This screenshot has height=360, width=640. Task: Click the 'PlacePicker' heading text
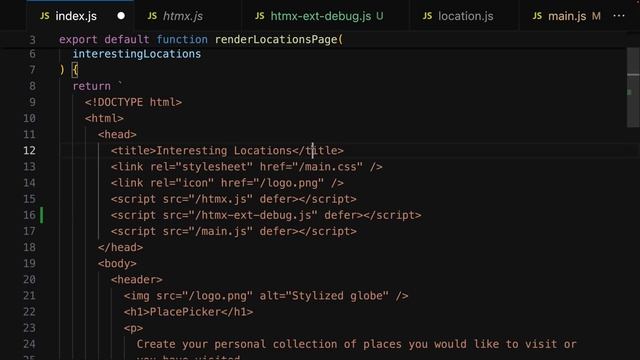coord(185,312)
